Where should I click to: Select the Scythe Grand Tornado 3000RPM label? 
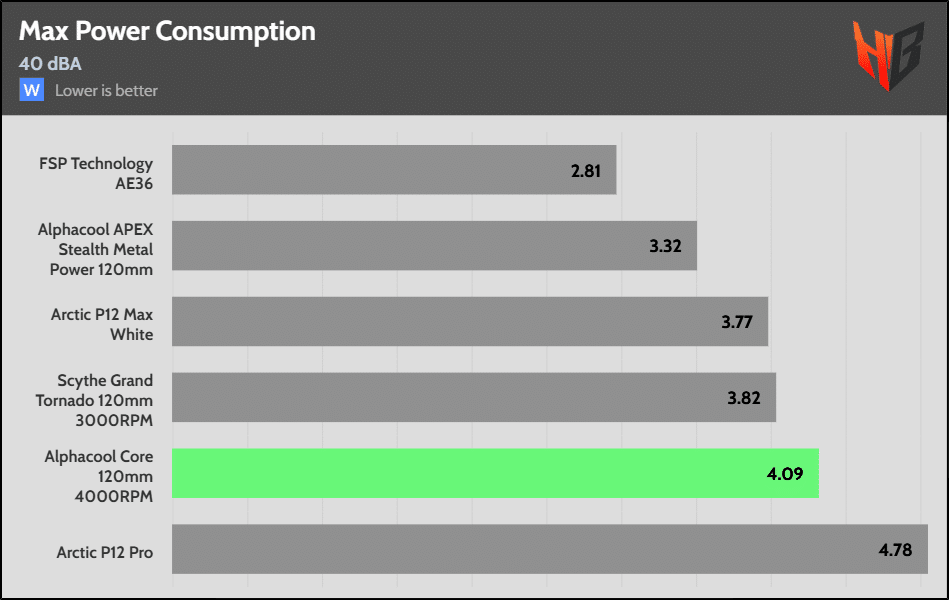(105, 399)
